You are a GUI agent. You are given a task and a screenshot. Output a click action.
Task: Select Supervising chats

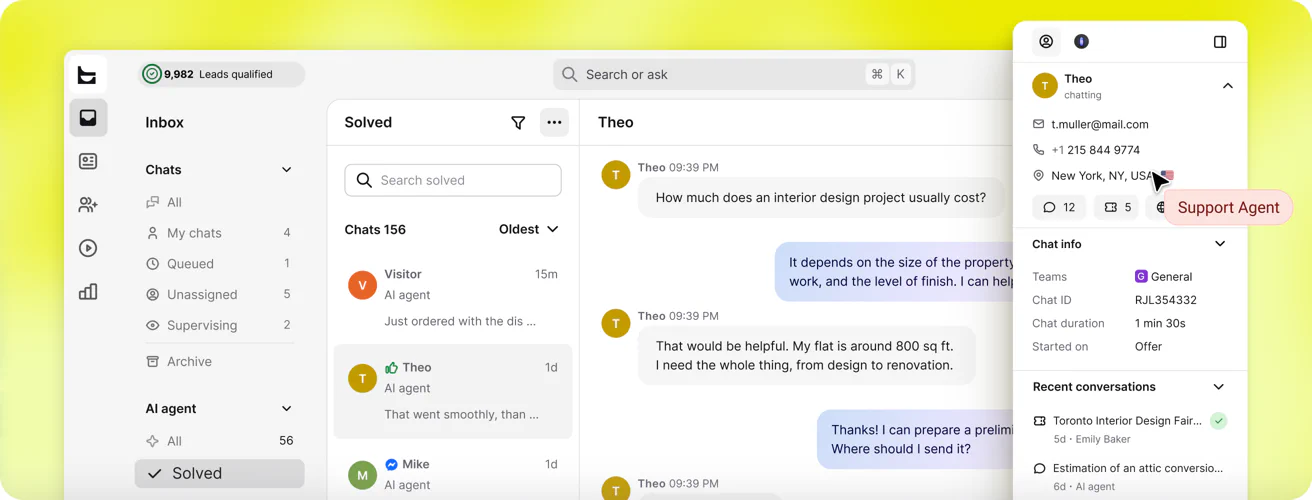220,325
